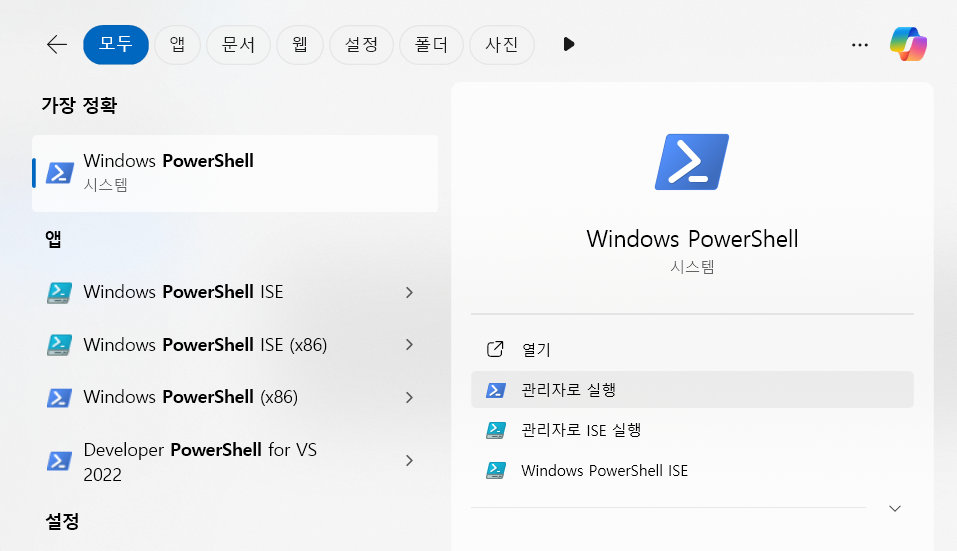Click the ISE icon beside 관리자로 ISE 실행

point(496,430)
